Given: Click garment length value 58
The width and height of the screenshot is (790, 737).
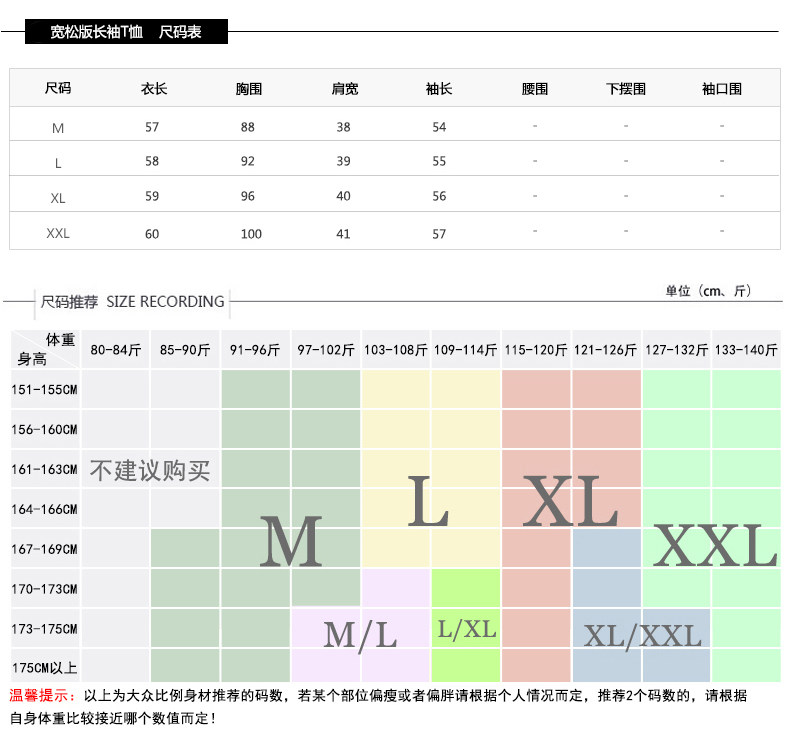Looking at the screenshot, I should [x=152, y=161].
